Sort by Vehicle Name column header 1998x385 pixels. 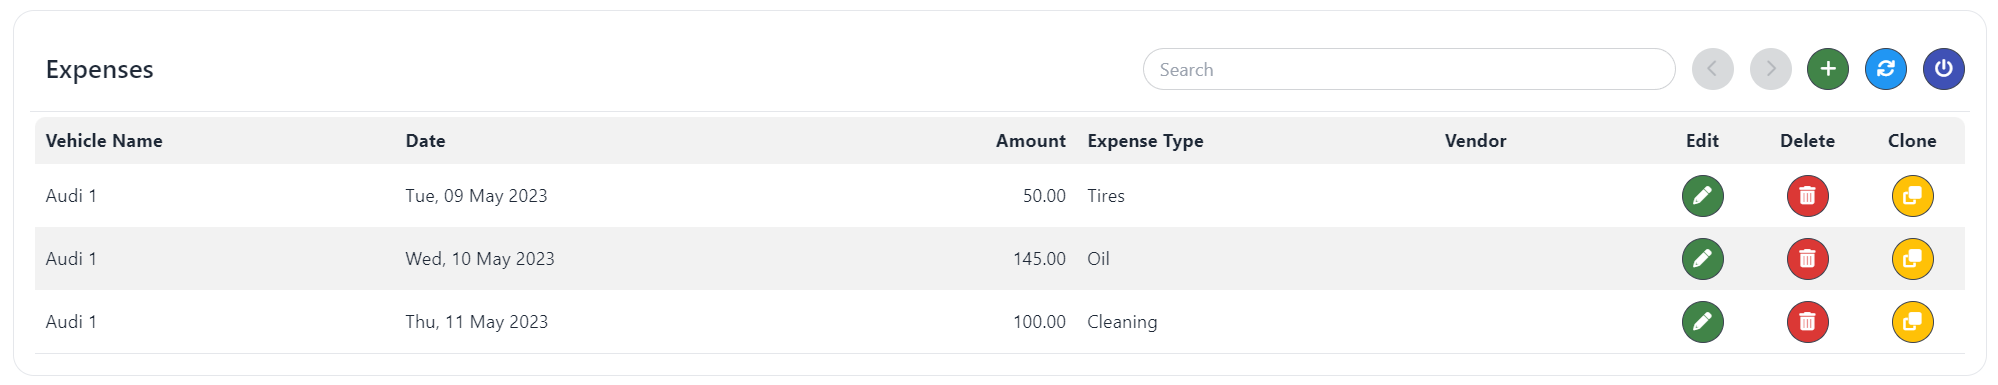[104, 141]
